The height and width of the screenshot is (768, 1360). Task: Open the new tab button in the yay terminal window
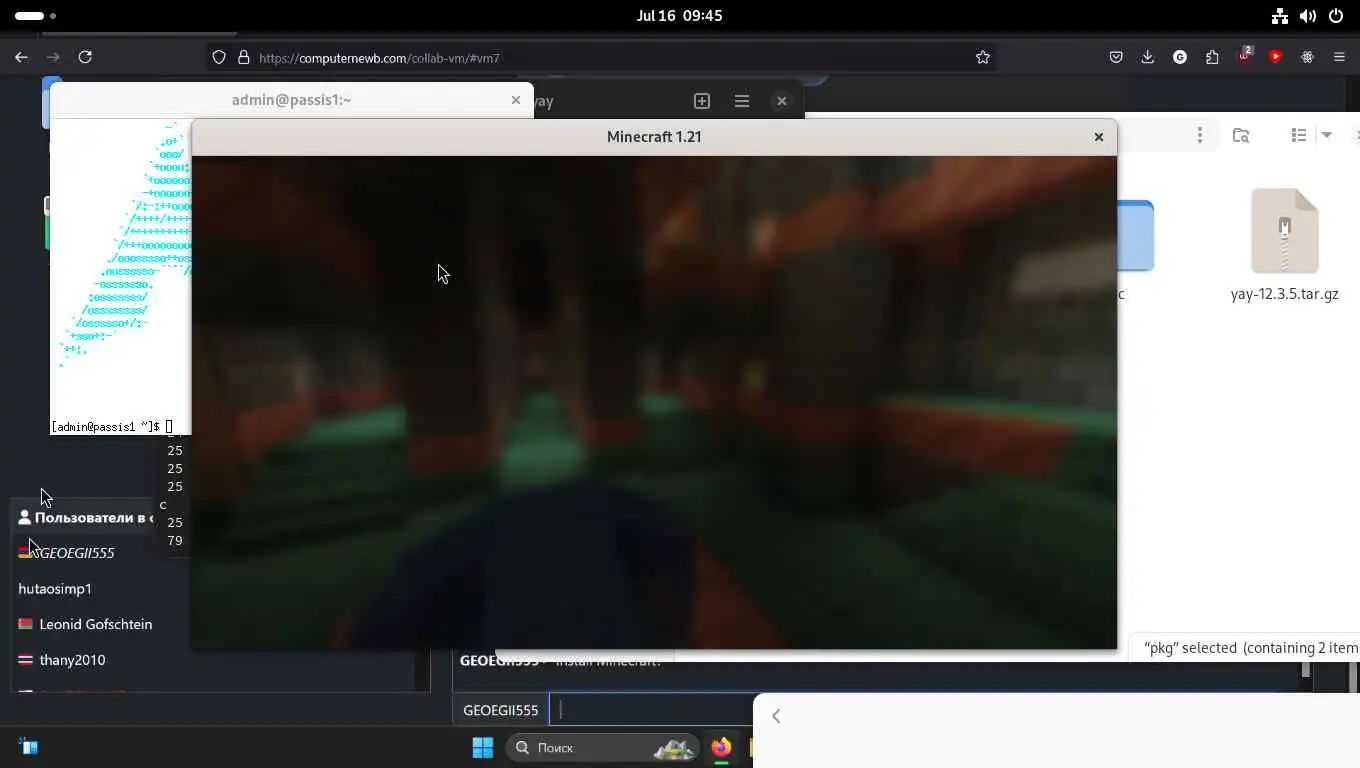point(702,100)
